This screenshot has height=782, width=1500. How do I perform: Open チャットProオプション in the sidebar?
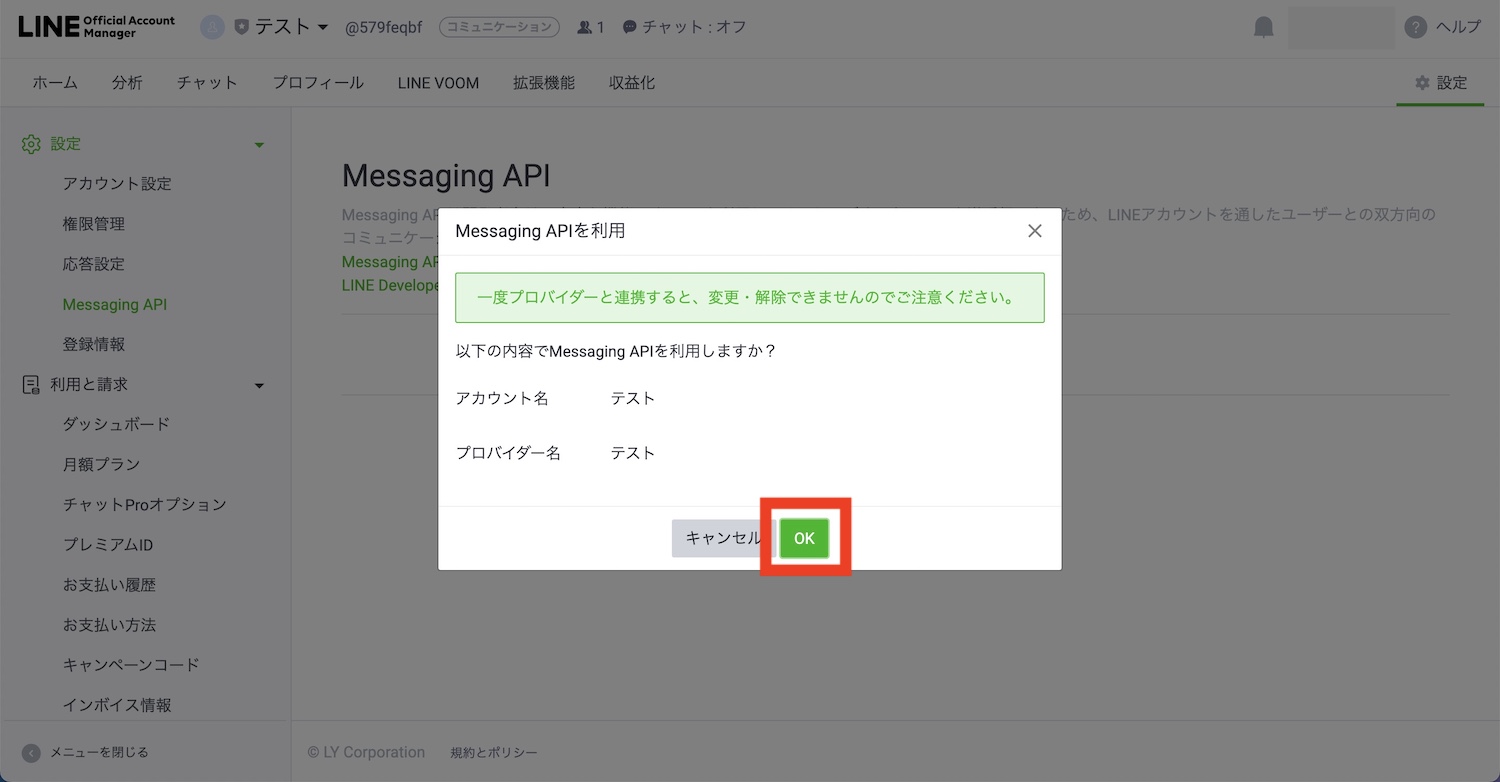[144, 504]
